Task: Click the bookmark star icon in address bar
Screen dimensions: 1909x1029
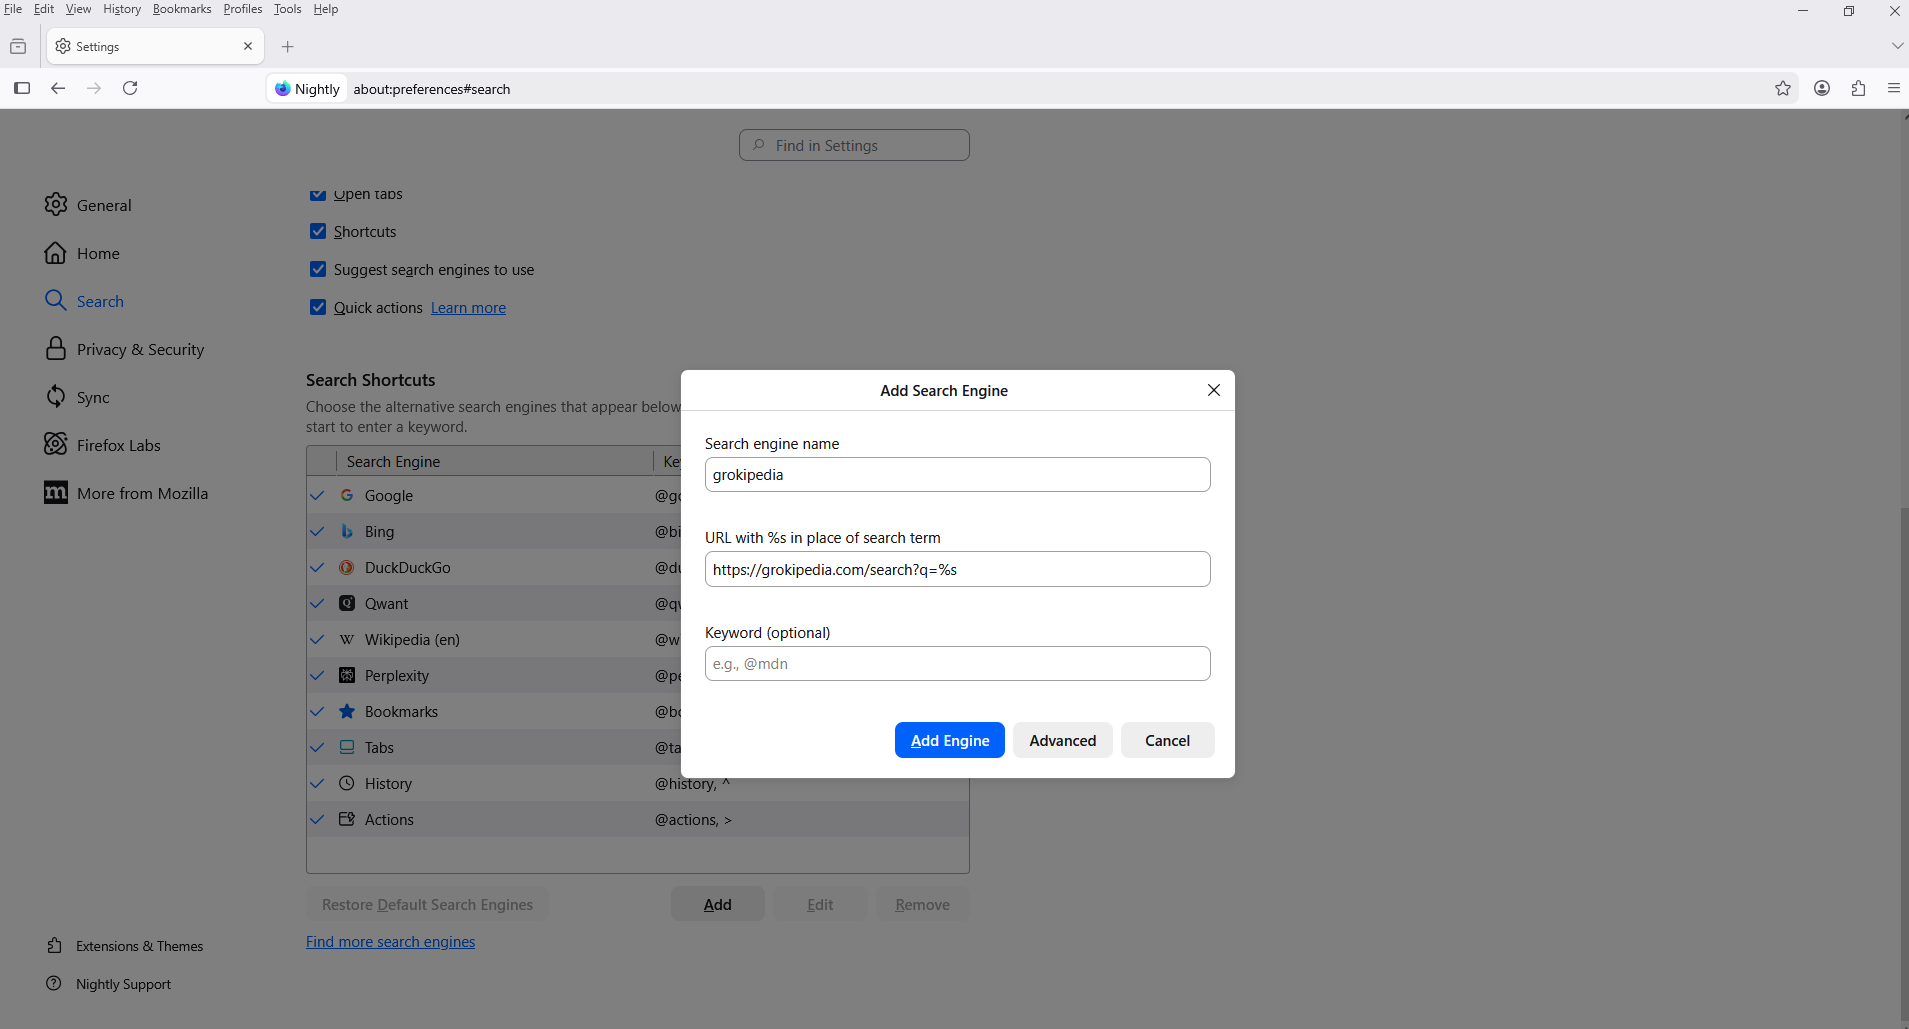Action: [x=1782, y=88]
